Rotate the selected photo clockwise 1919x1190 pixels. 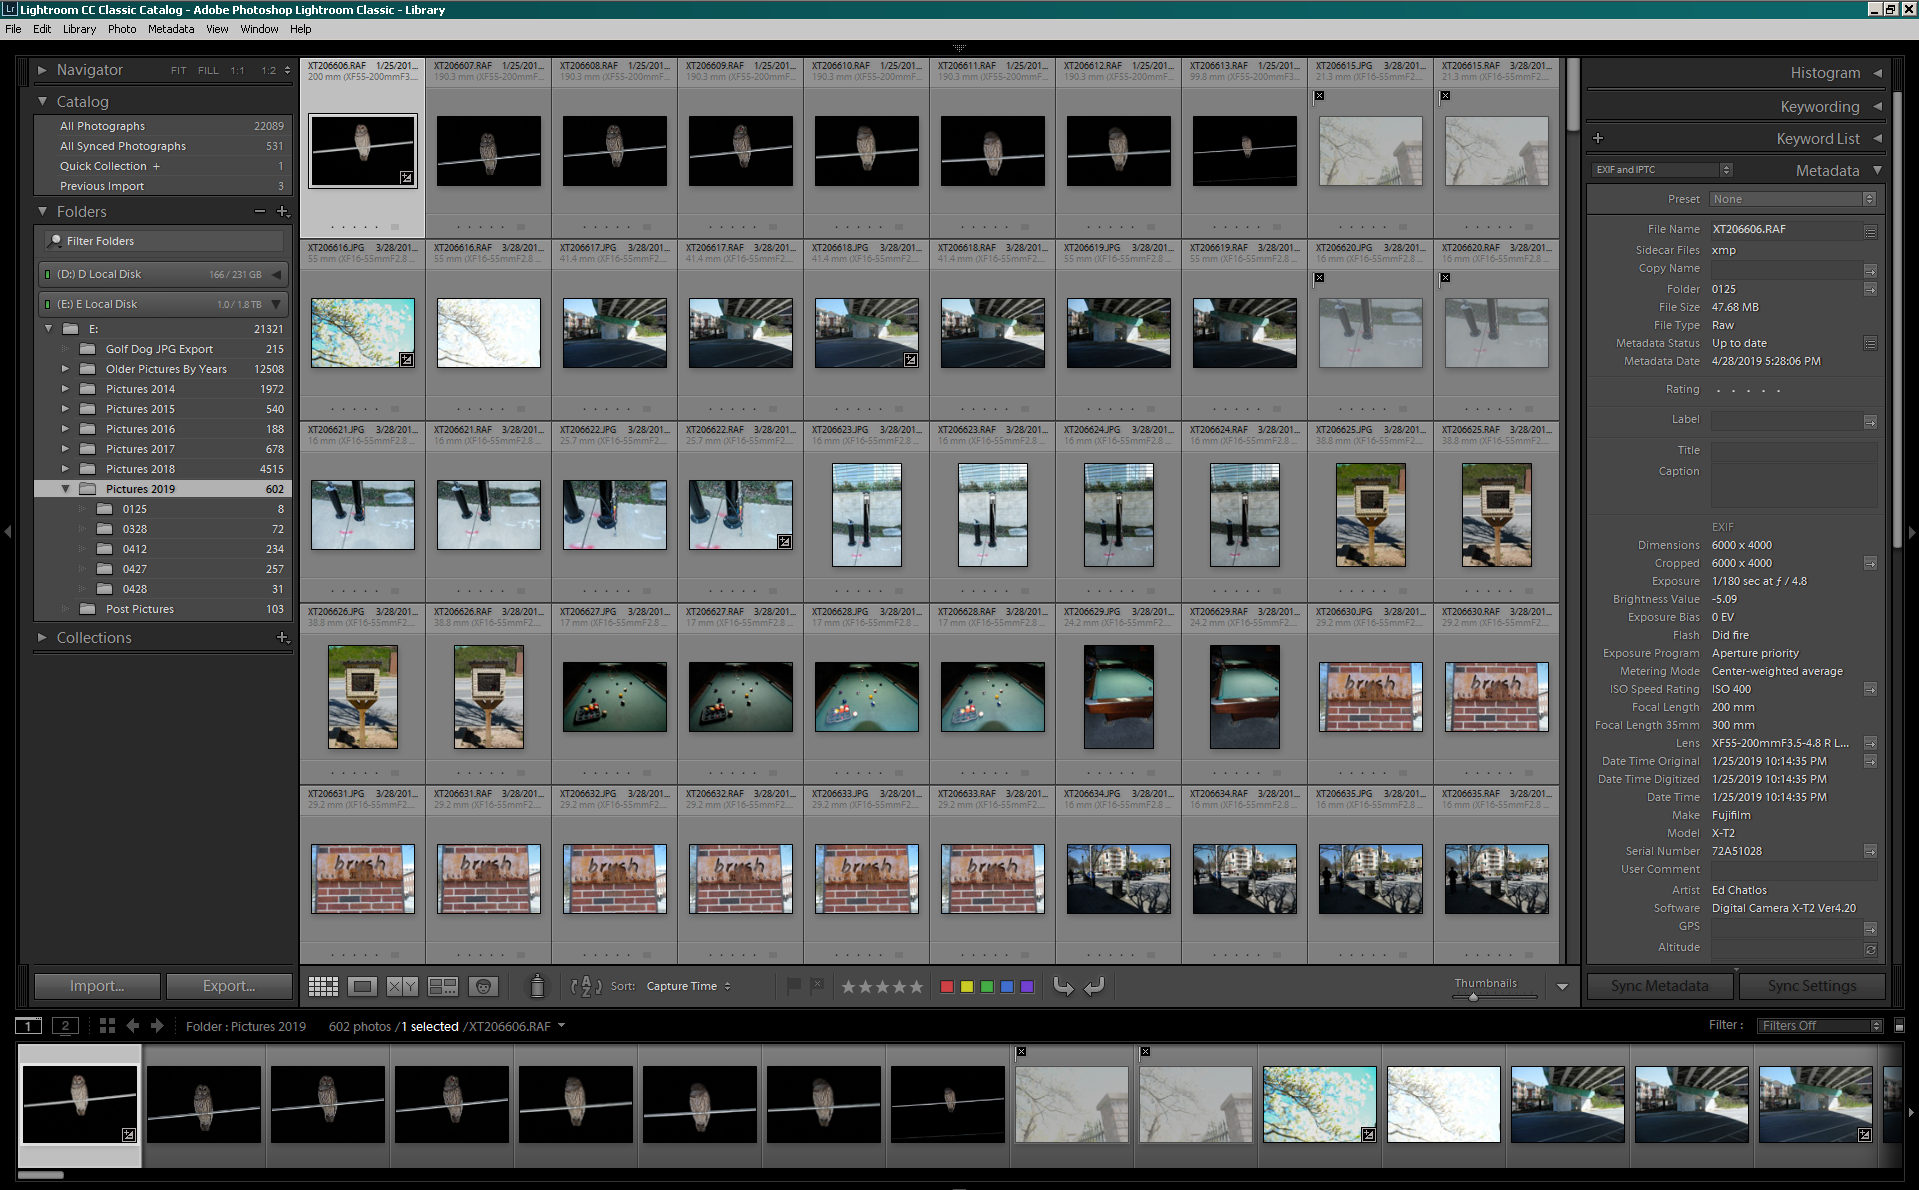tap(1094, 986)
